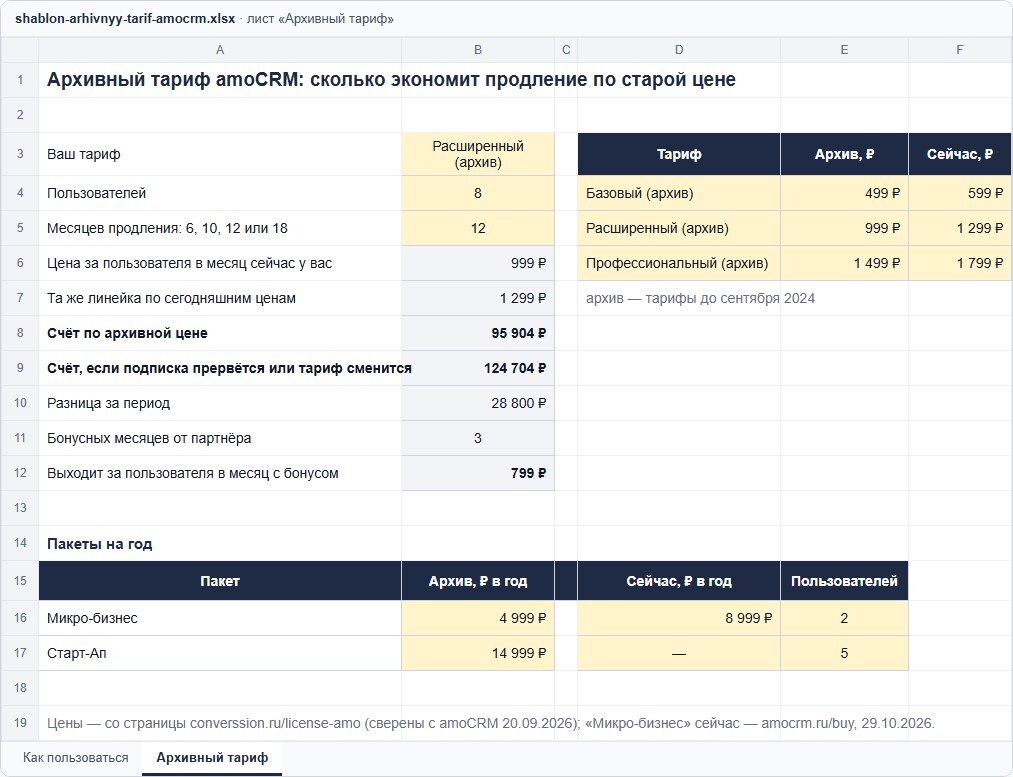
Task: Click the «Пользователей» header in row 15
Action: 844,581
